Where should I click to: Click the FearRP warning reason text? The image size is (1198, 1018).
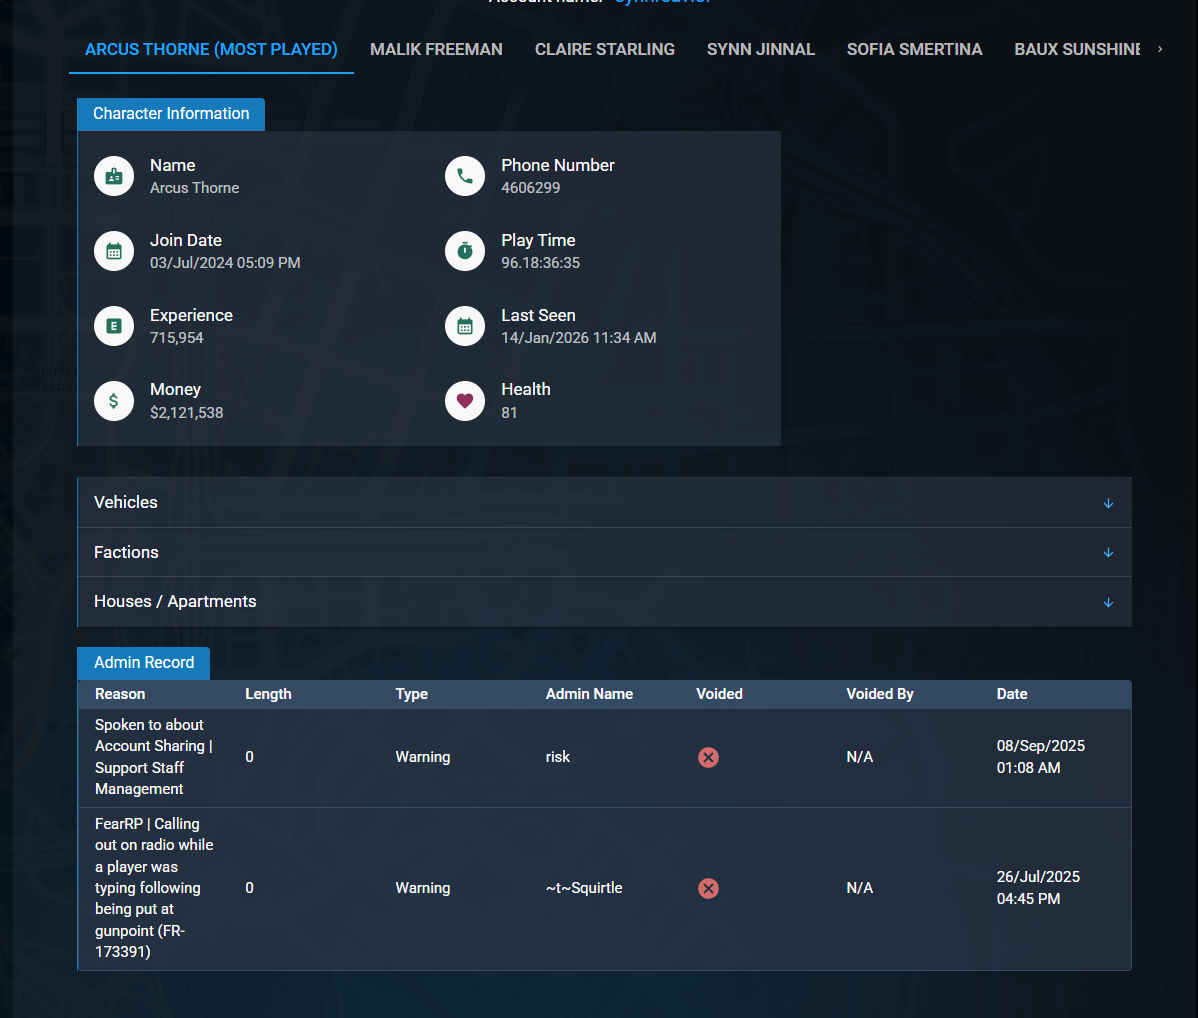coord(154,888)
